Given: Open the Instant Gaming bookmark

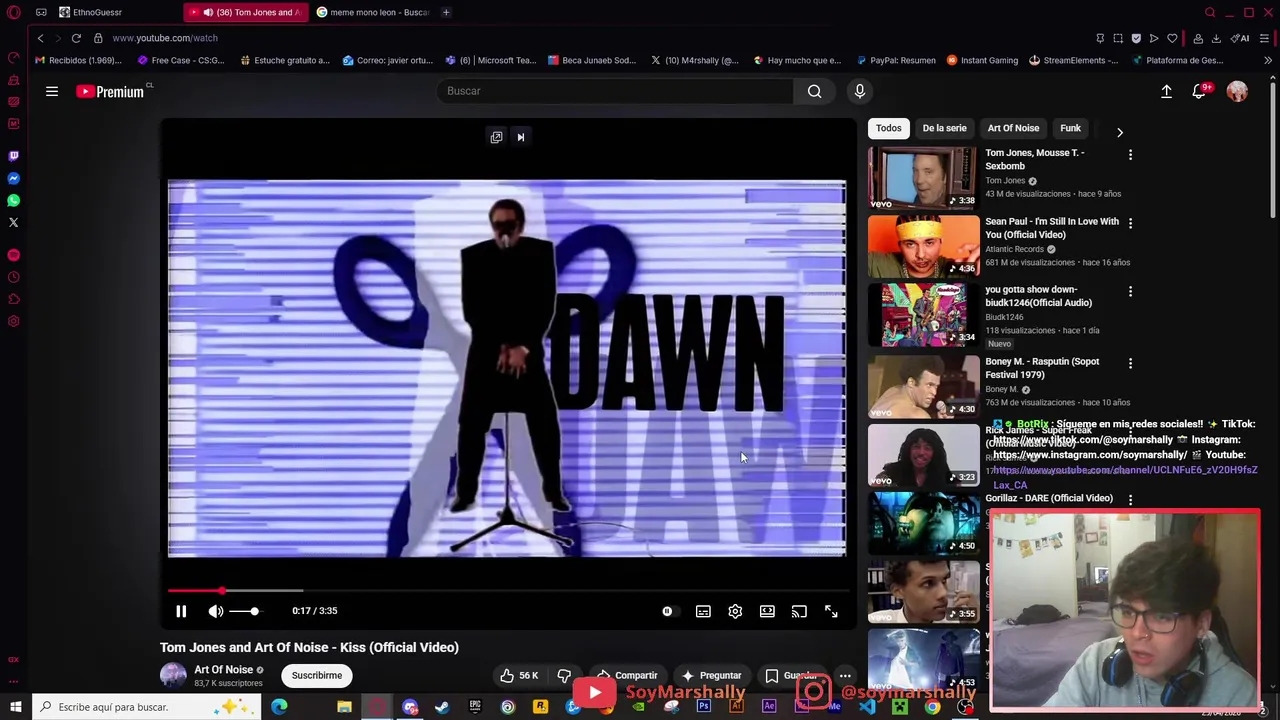Looking at the screenshot, I should point(982,60).
